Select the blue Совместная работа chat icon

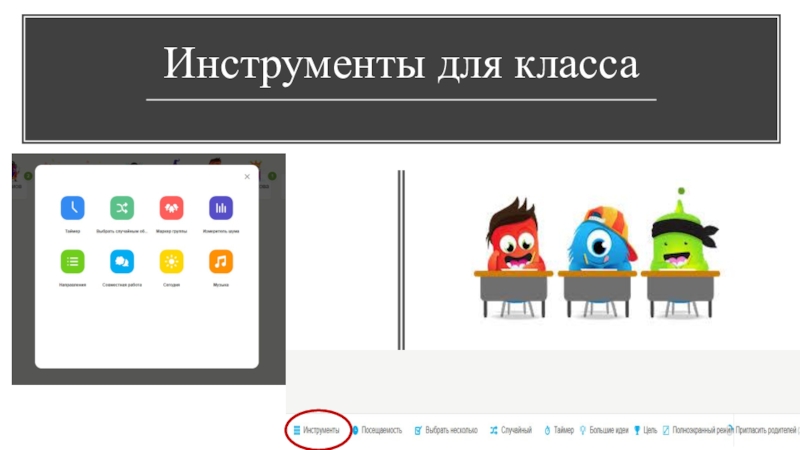(x=122, y=262)
